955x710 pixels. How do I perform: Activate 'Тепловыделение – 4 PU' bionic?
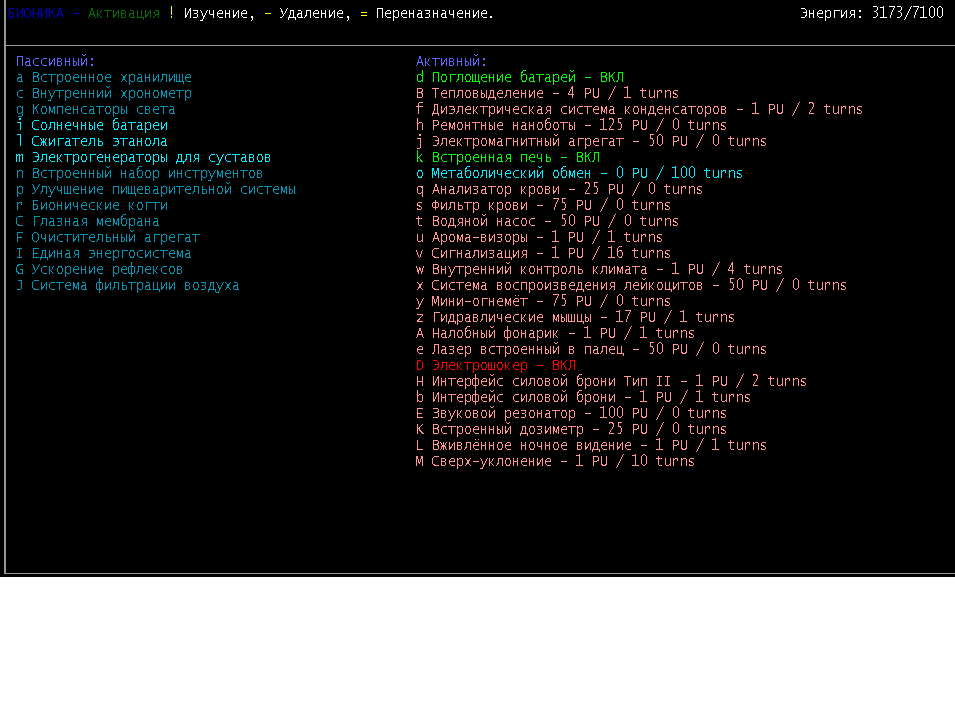point(547,93)
